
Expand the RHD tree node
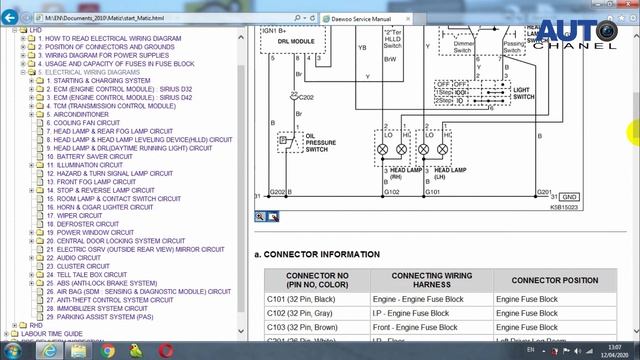[14, 325]
